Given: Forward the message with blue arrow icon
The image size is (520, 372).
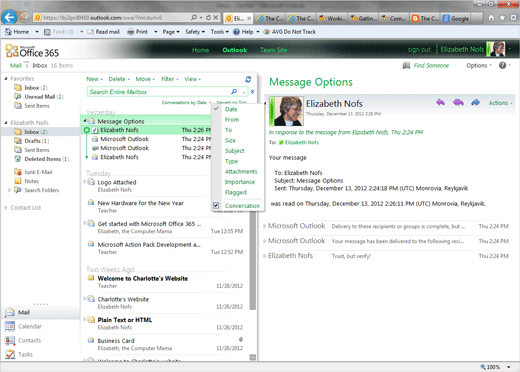Looking at the screenshot, I should (x=475, y=103).
